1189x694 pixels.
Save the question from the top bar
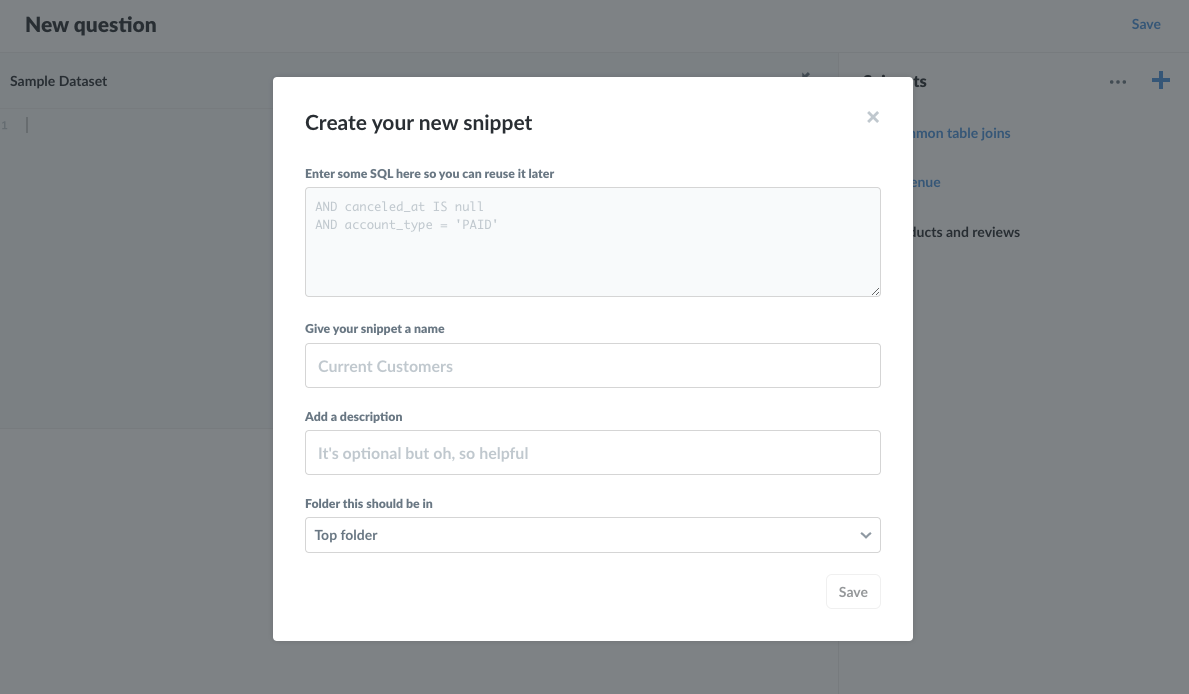pyautogui.click(x=1146, y=23)
